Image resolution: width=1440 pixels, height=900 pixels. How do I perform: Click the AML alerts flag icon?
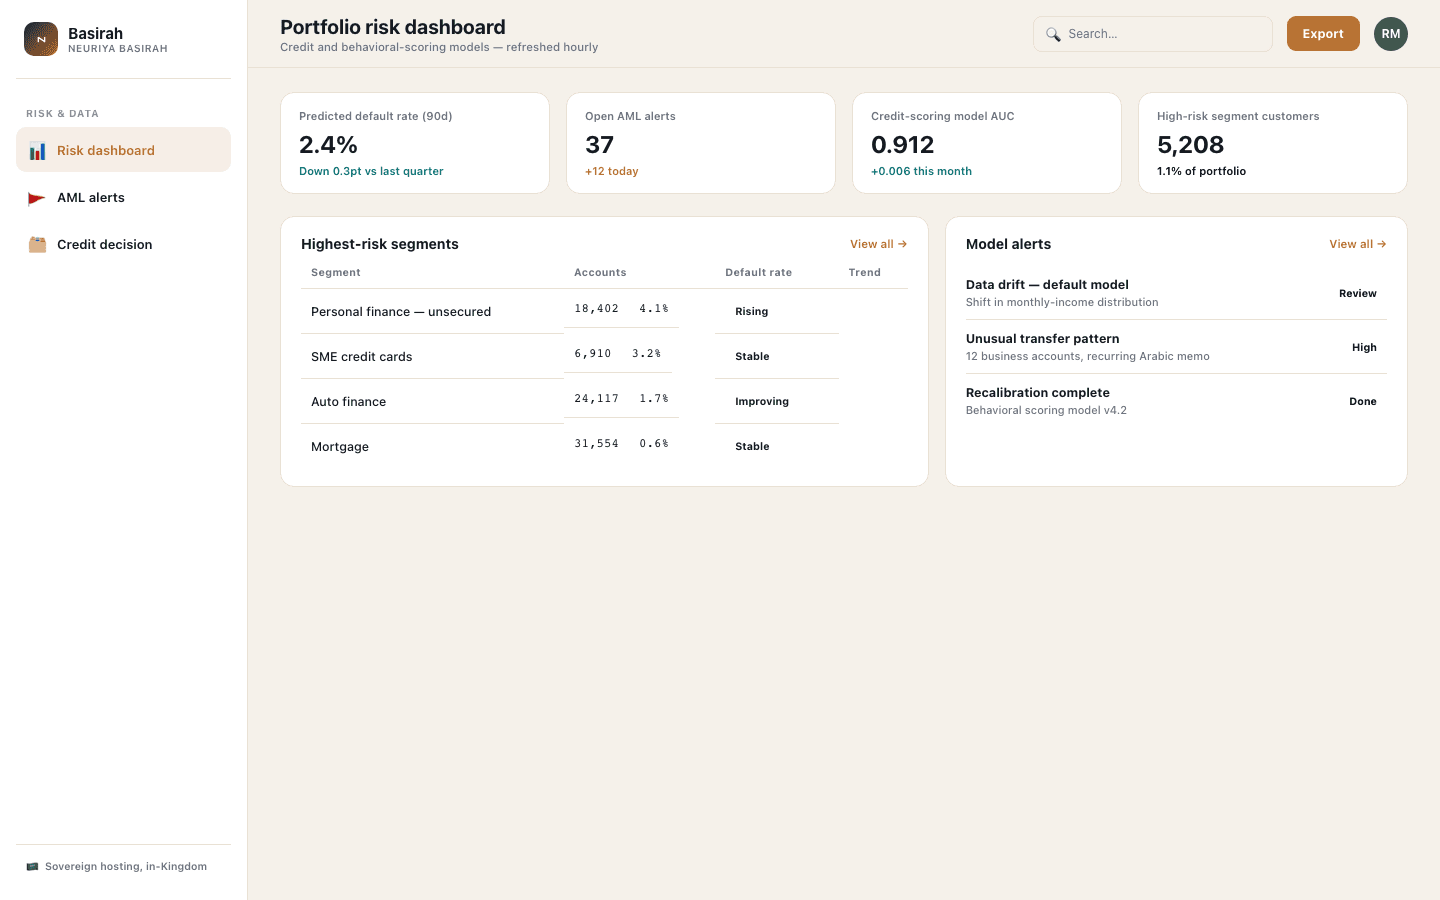click(x=37, y=198)
